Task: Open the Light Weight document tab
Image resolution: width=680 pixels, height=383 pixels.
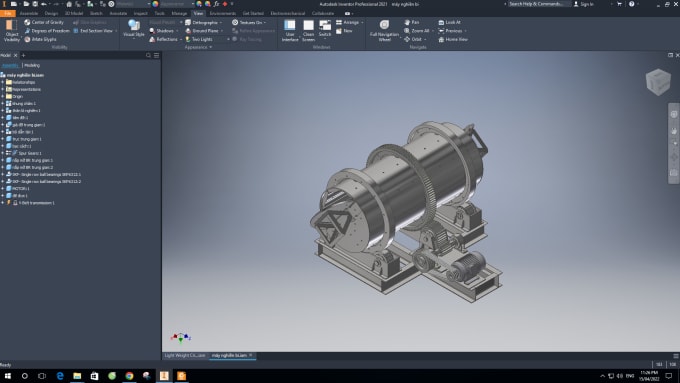Action: 185,355
